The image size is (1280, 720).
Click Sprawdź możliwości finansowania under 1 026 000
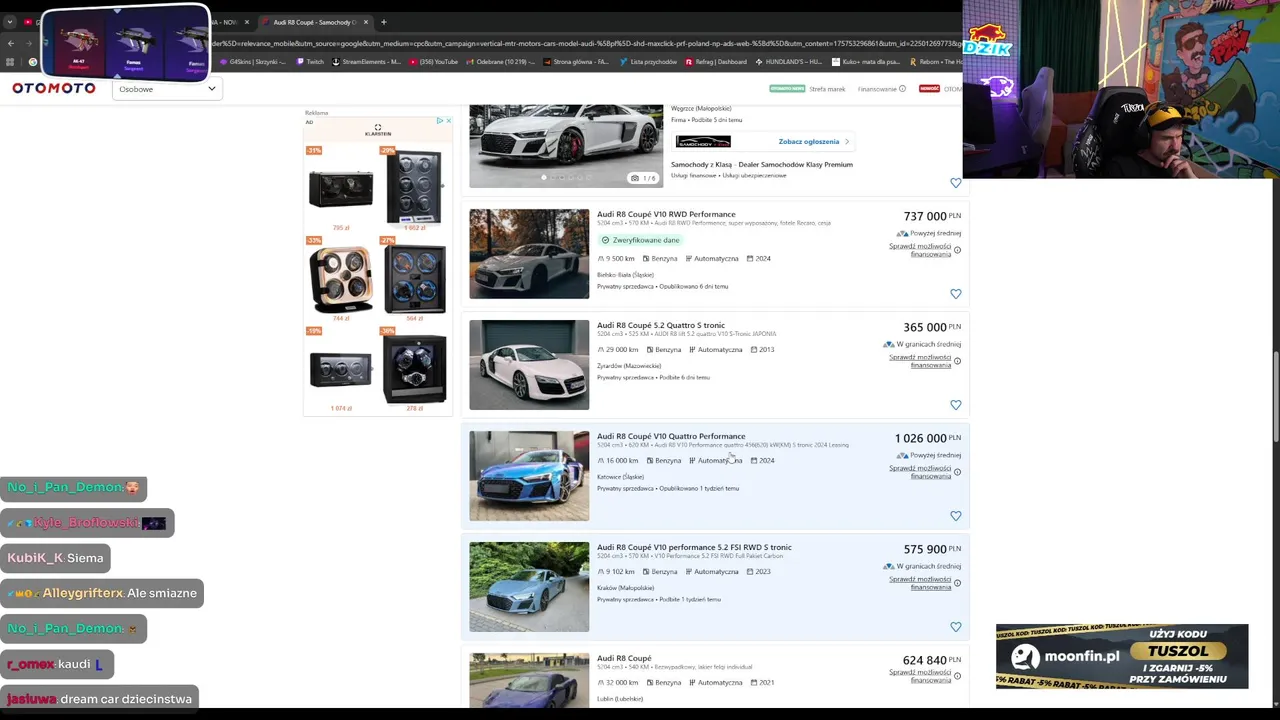[x=920, y=472]
